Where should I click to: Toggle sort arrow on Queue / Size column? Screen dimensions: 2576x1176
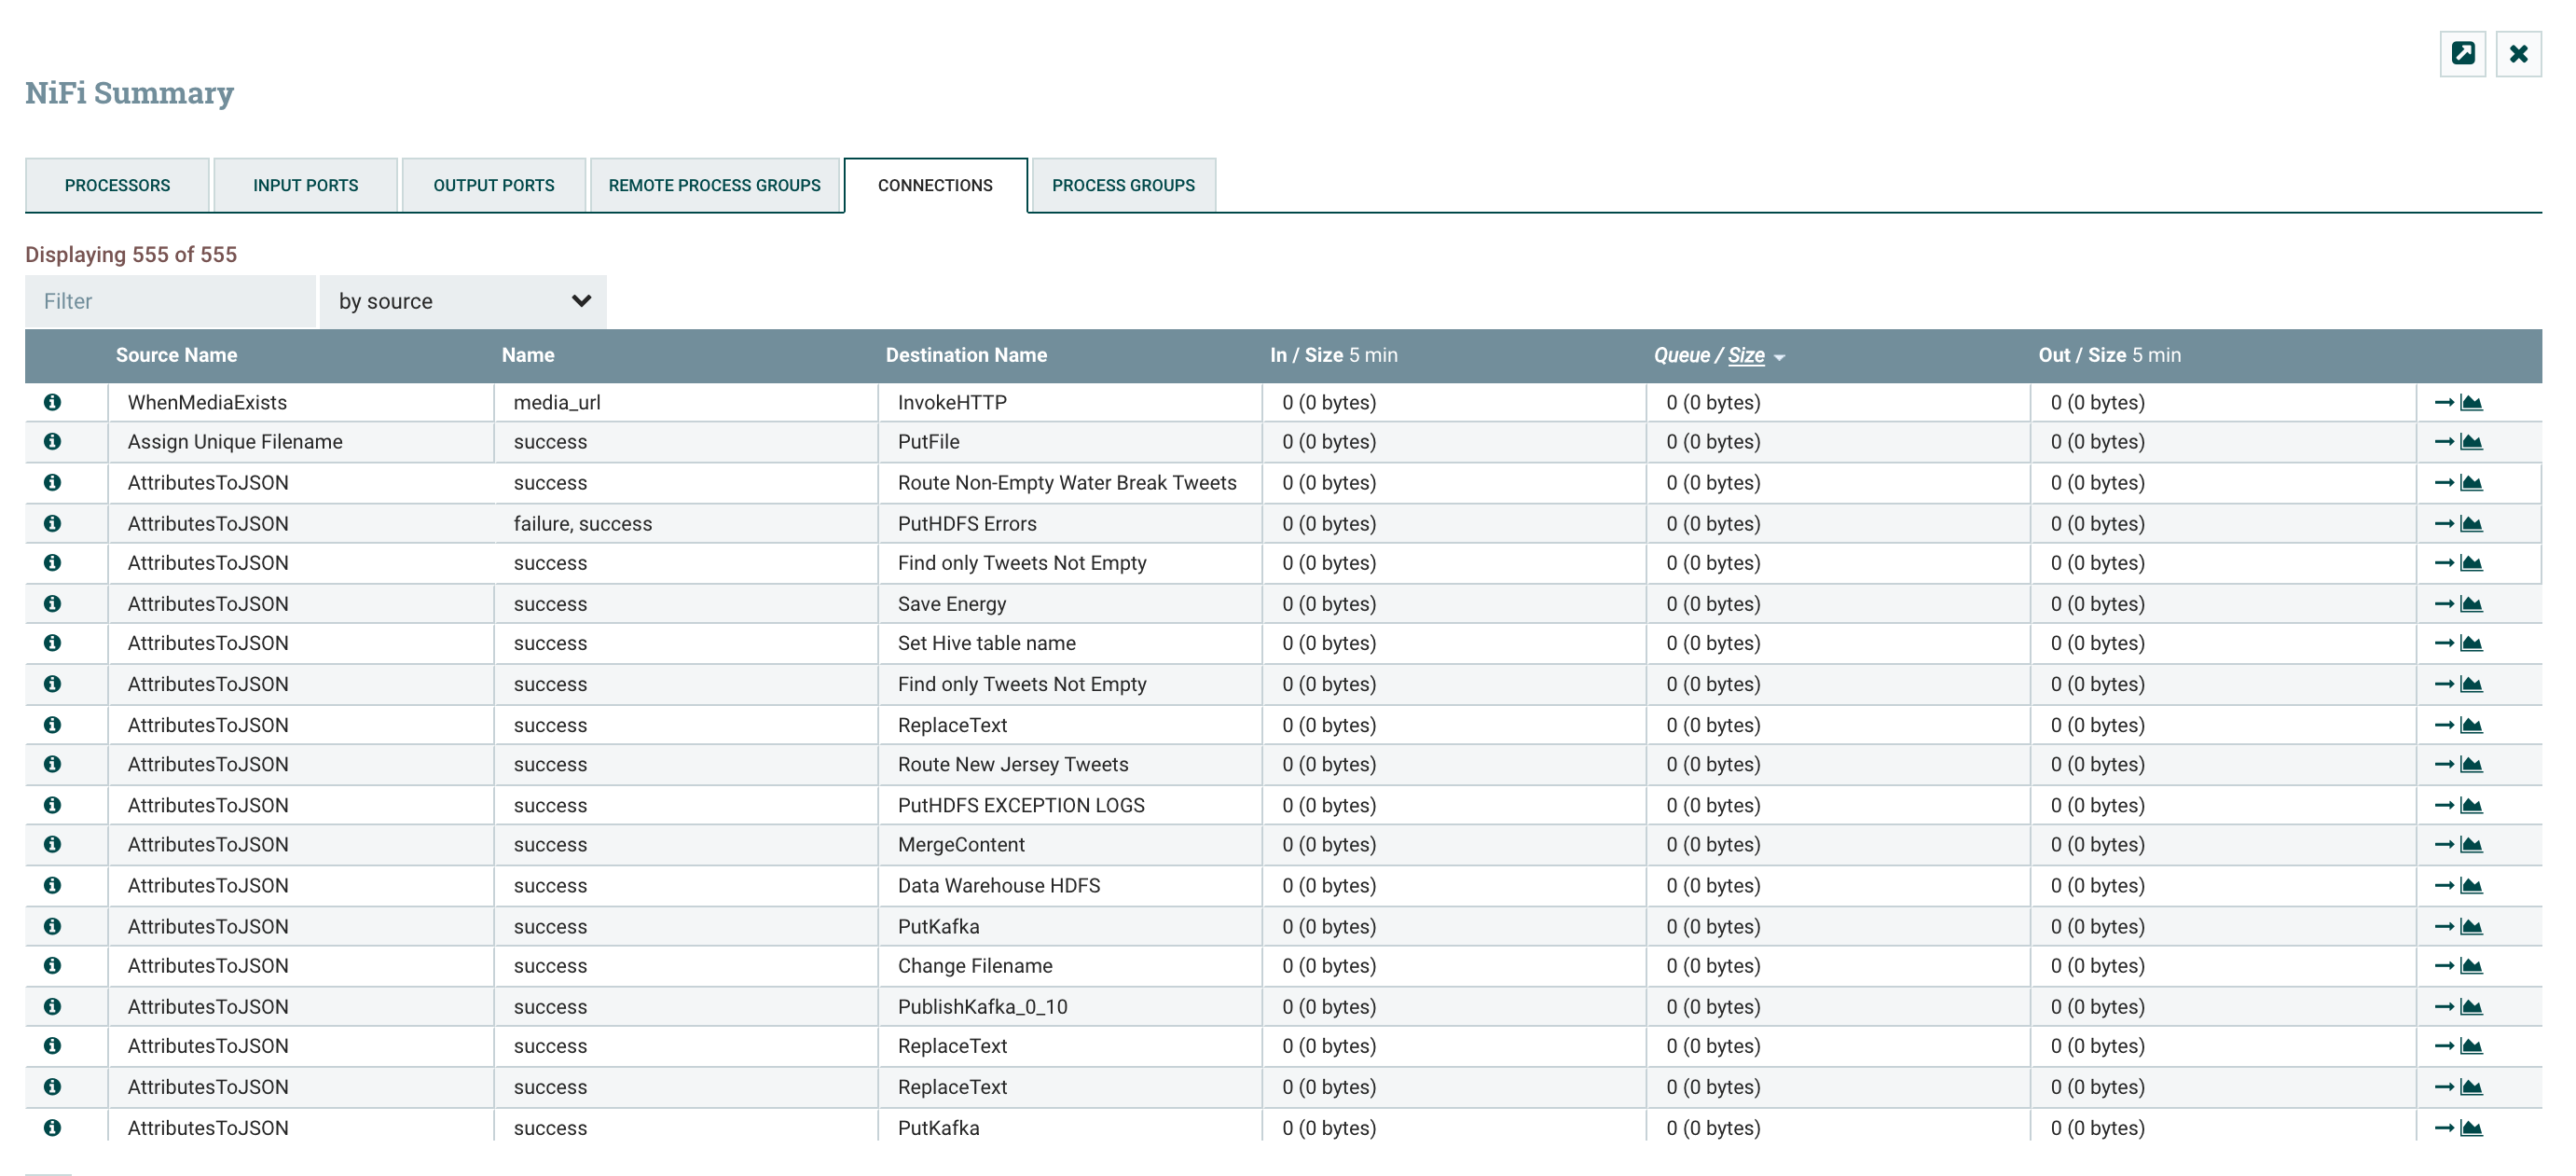(1779, 357)
